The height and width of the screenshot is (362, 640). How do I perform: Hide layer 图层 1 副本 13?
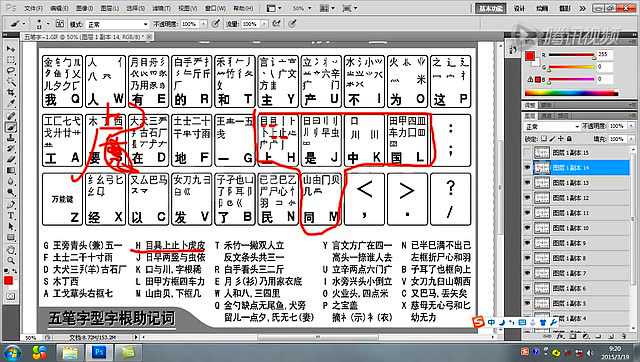[527, 183]
